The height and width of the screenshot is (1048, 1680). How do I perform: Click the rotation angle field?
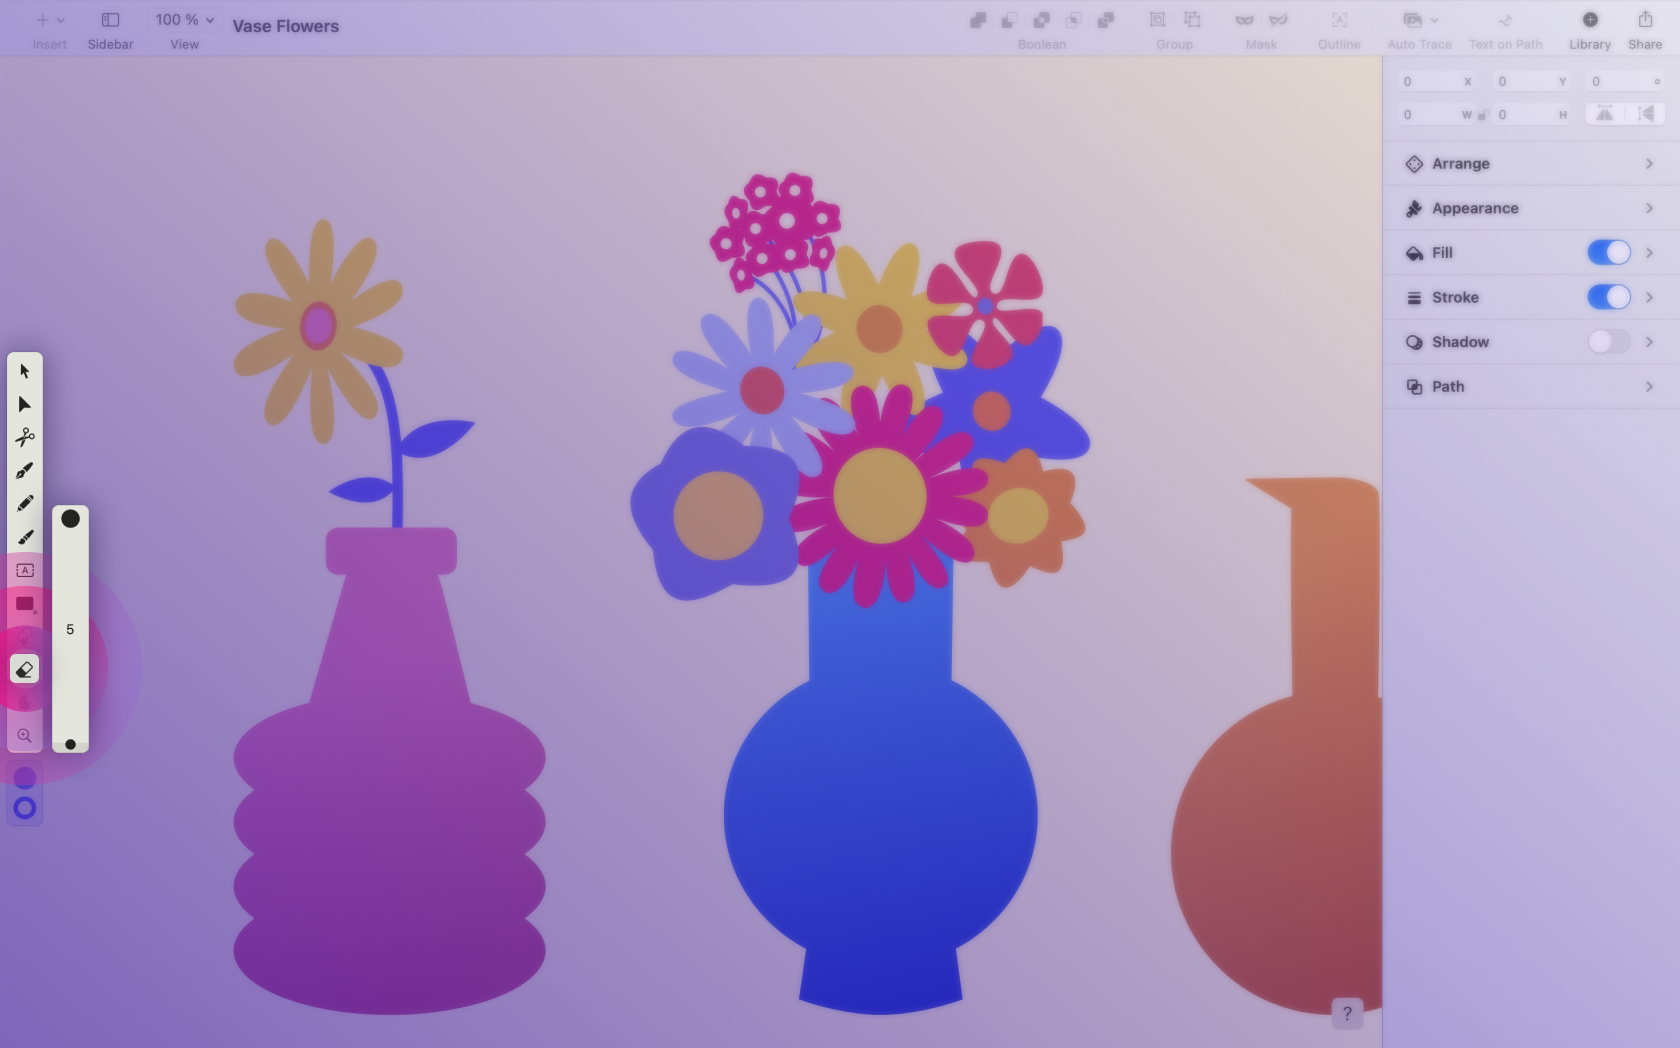click(1626, 82)
